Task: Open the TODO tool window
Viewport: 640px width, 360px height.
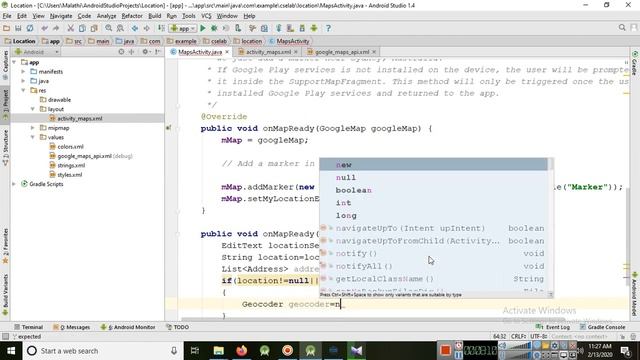Action: coord(177,327)
